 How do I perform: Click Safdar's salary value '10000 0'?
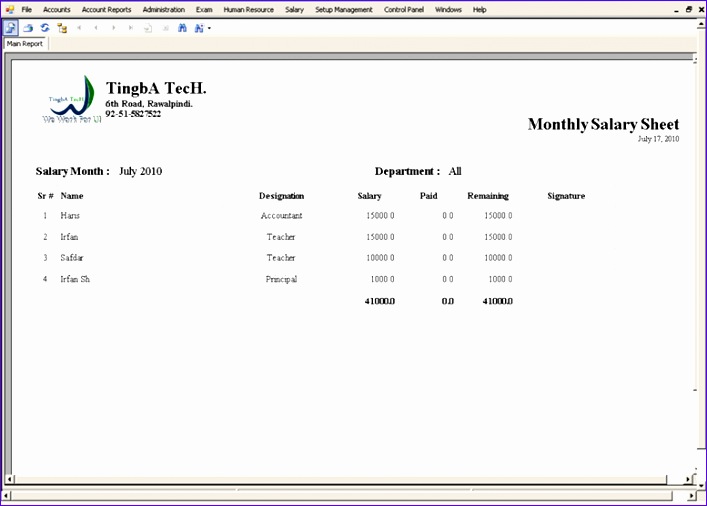pyautogui.click(x=380, y=258)
